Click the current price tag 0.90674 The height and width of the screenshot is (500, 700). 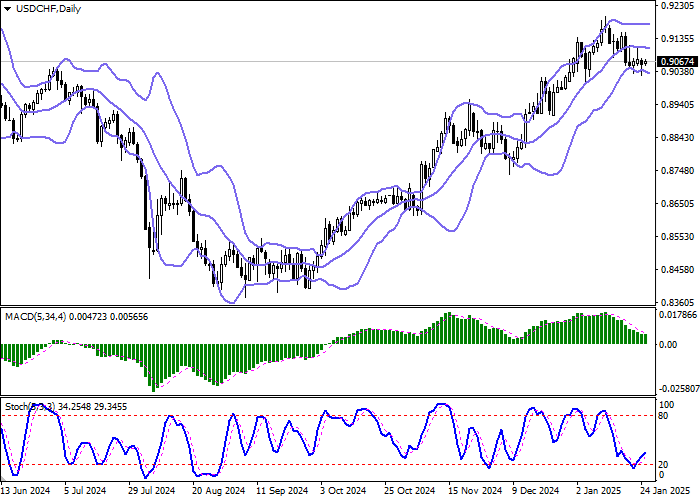pyautogui.click(x=675, y=62)
